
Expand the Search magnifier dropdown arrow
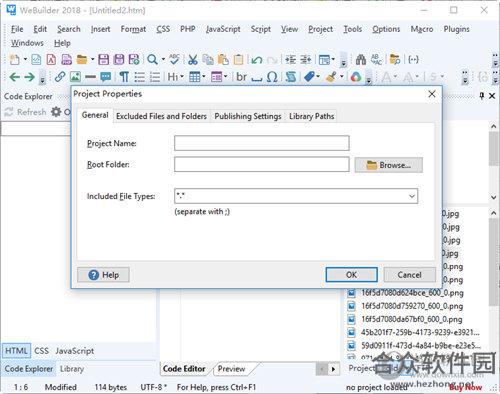(163, 60)
